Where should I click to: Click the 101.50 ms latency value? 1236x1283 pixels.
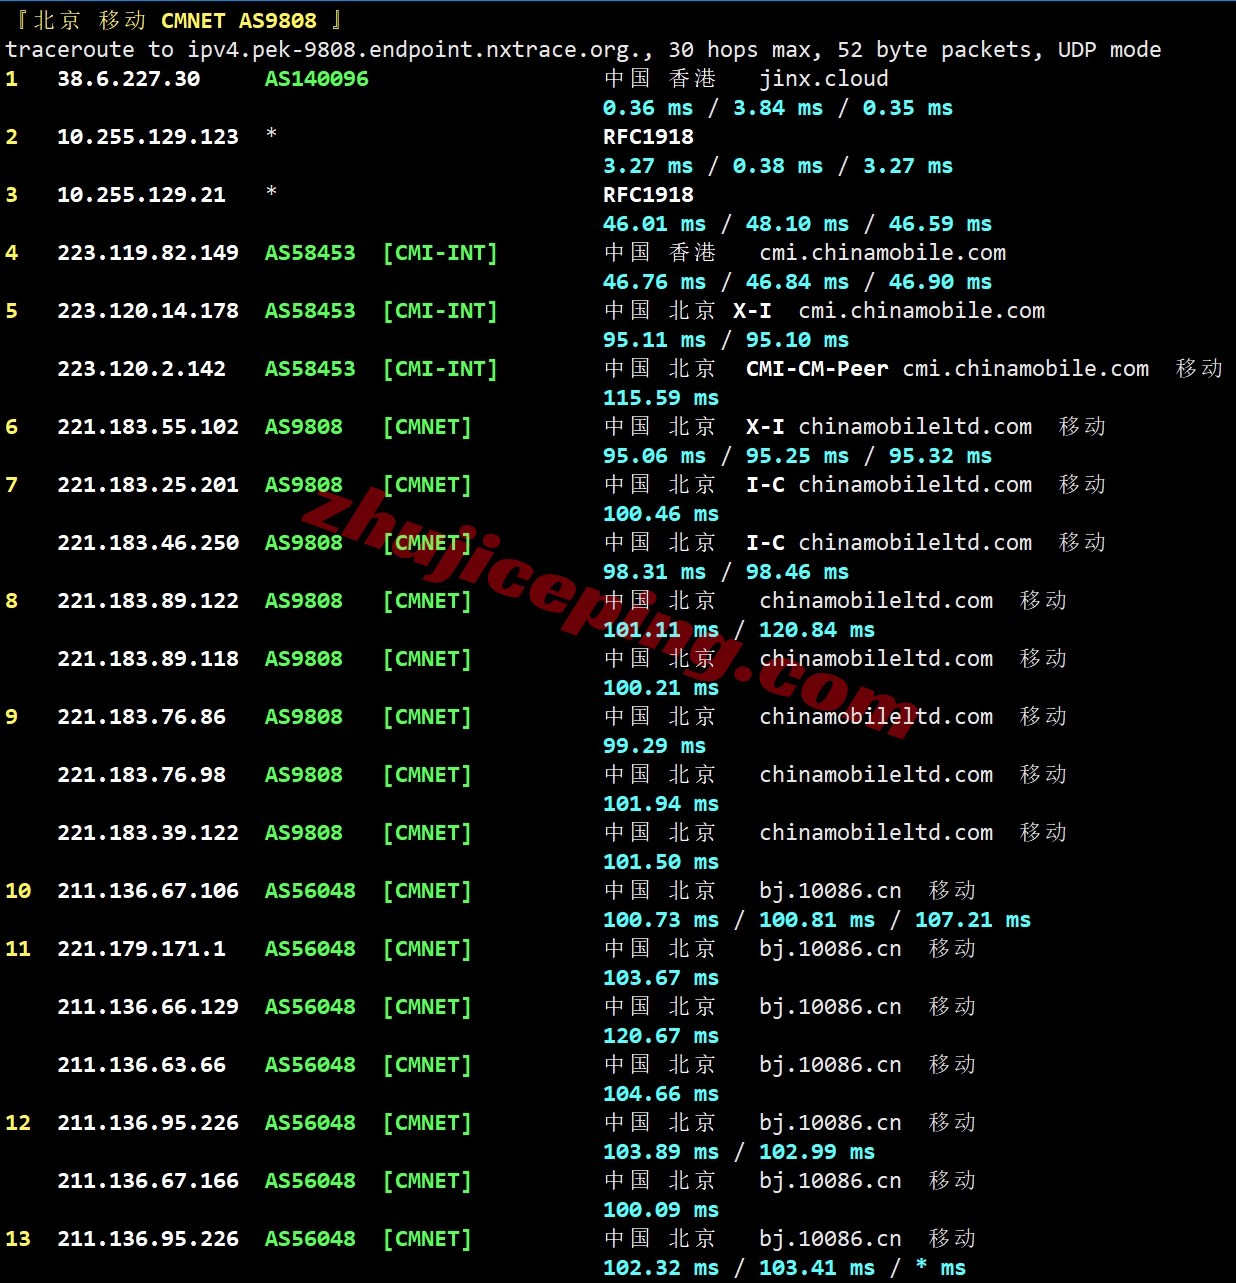pyautogui.click(x=660, y=862)
